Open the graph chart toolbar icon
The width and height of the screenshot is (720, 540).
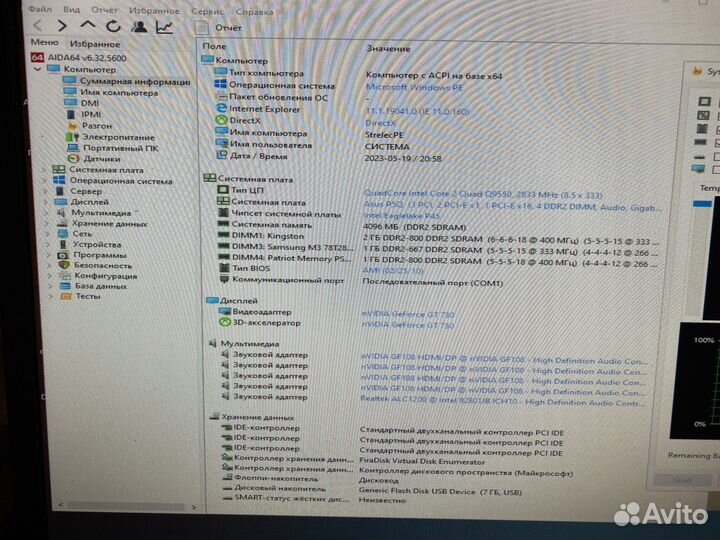164,27
